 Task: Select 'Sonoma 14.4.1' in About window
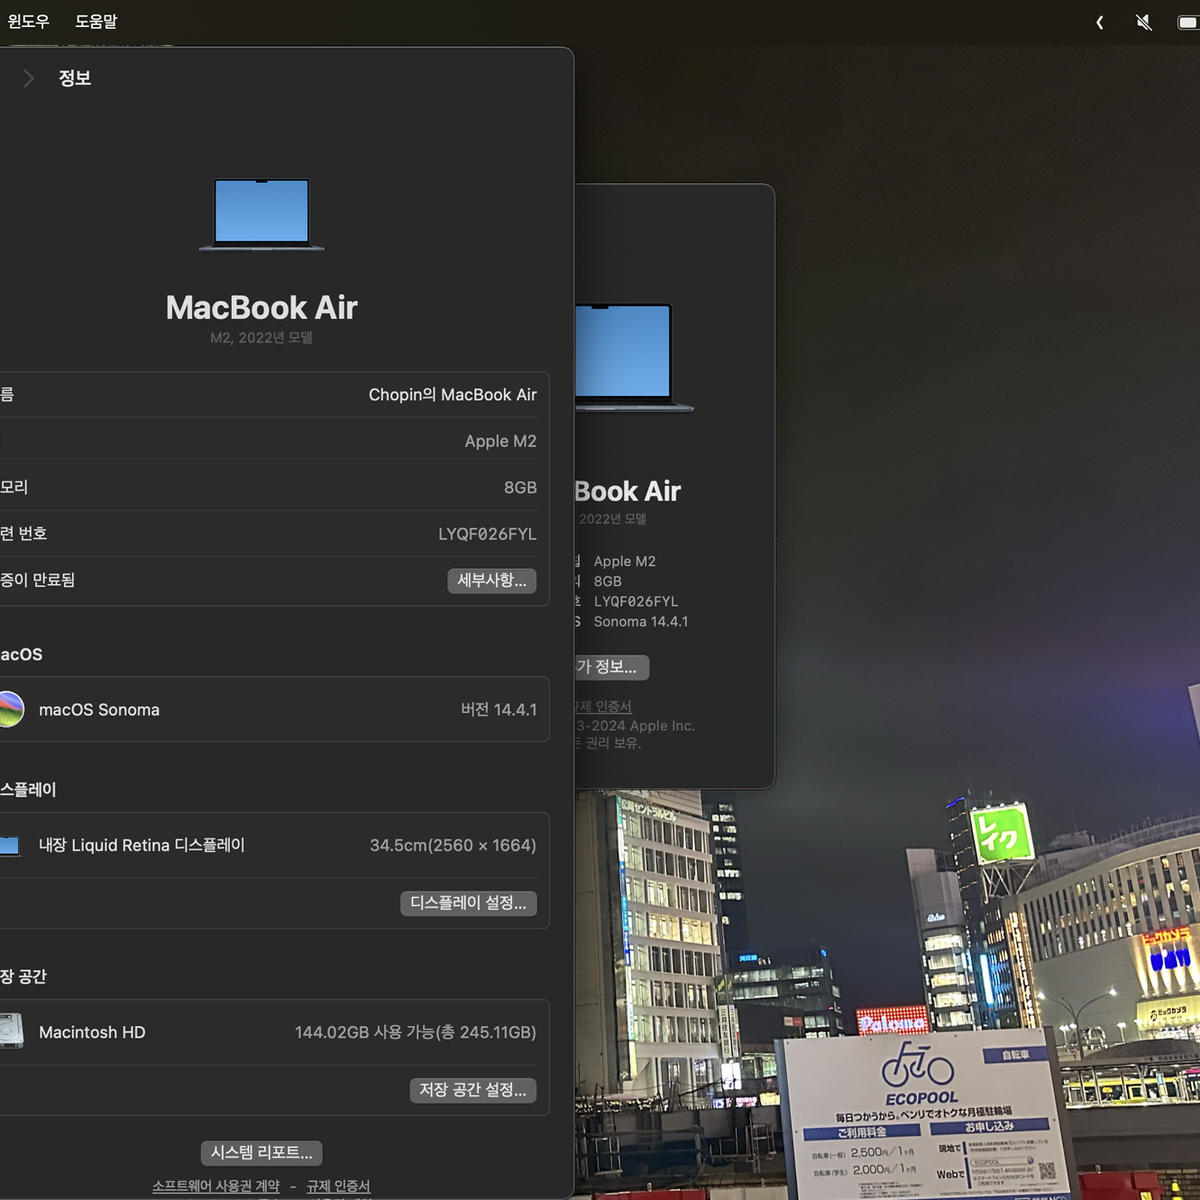[x=641, y=621]
